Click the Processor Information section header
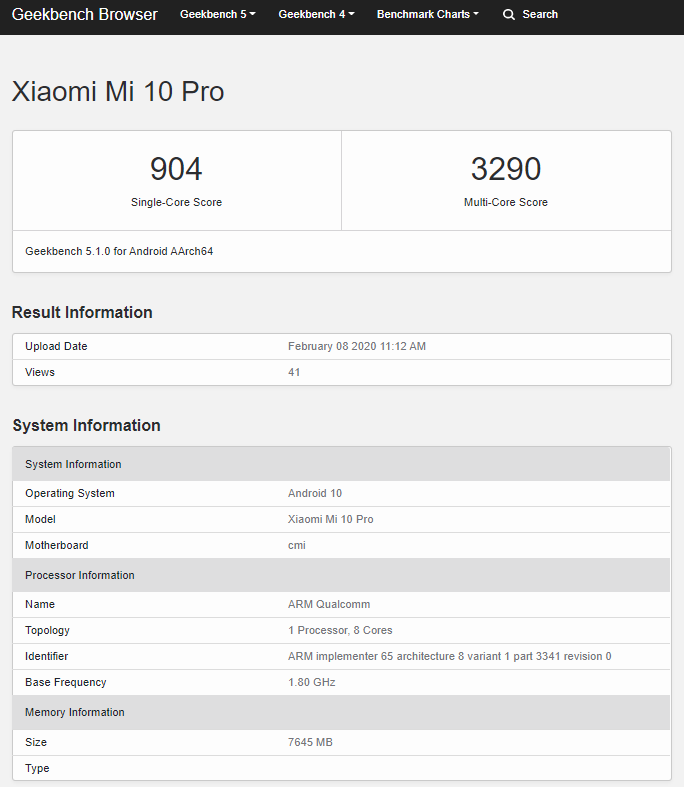This screenshot has height=787, width=684. [80, 575]
